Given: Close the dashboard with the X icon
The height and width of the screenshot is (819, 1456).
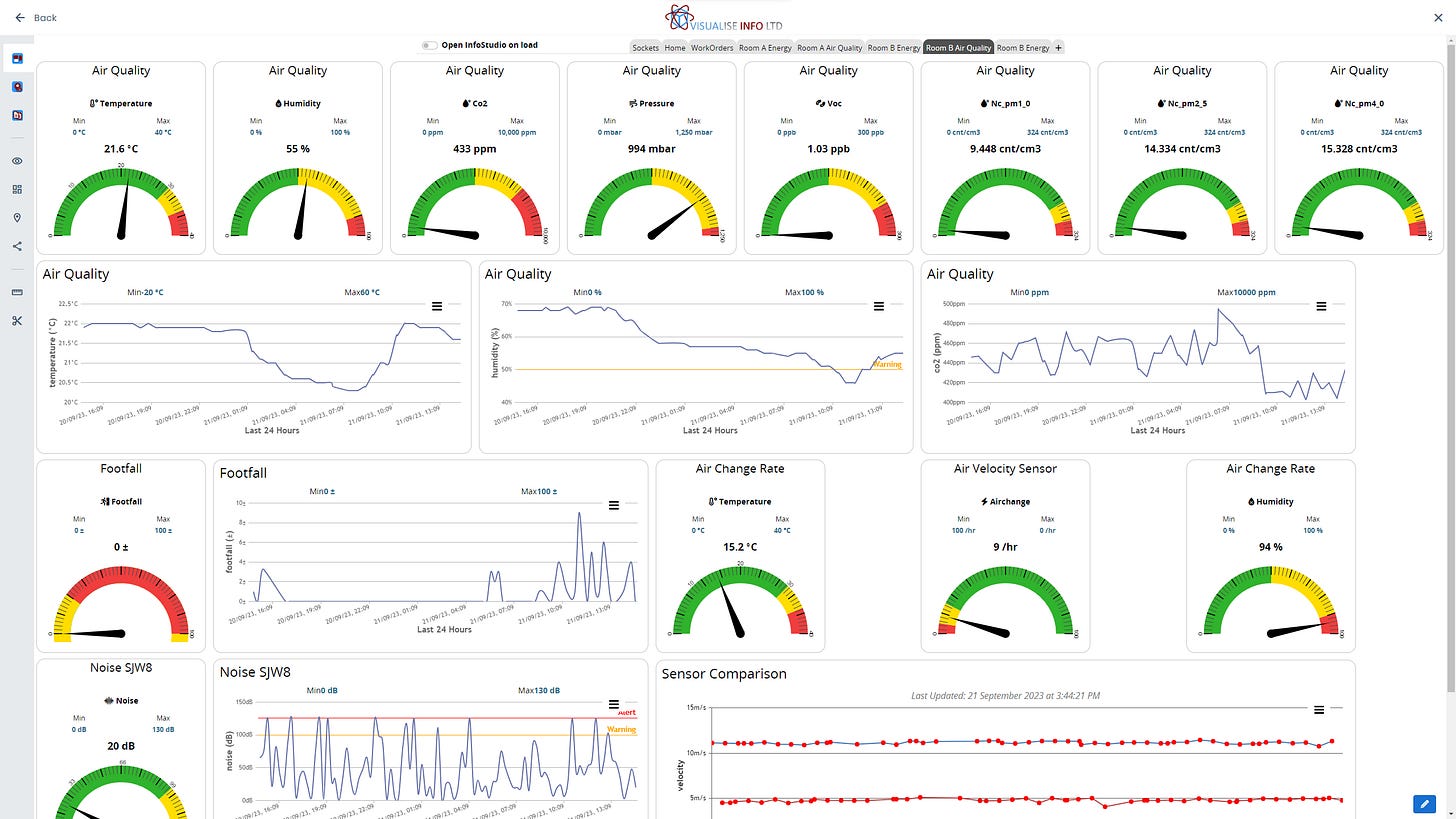Looking at the screenshot, I should coord(1439,18).
